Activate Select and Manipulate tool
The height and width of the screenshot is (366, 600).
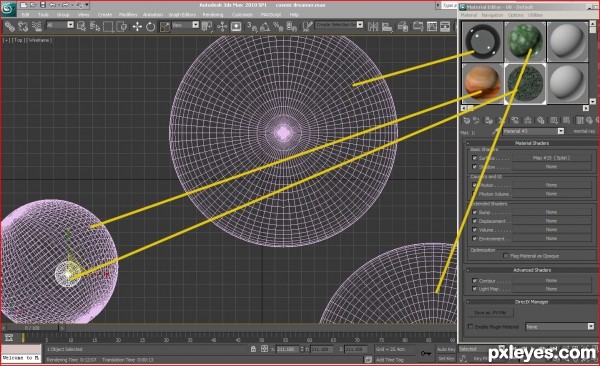click(x=222, y=26)
